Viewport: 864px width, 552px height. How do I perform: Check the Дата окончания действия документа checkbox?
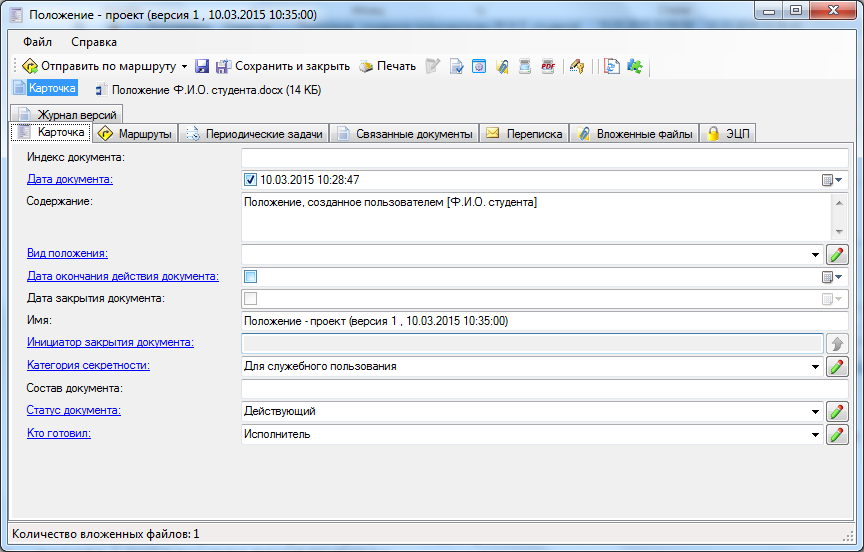[250, 277]
